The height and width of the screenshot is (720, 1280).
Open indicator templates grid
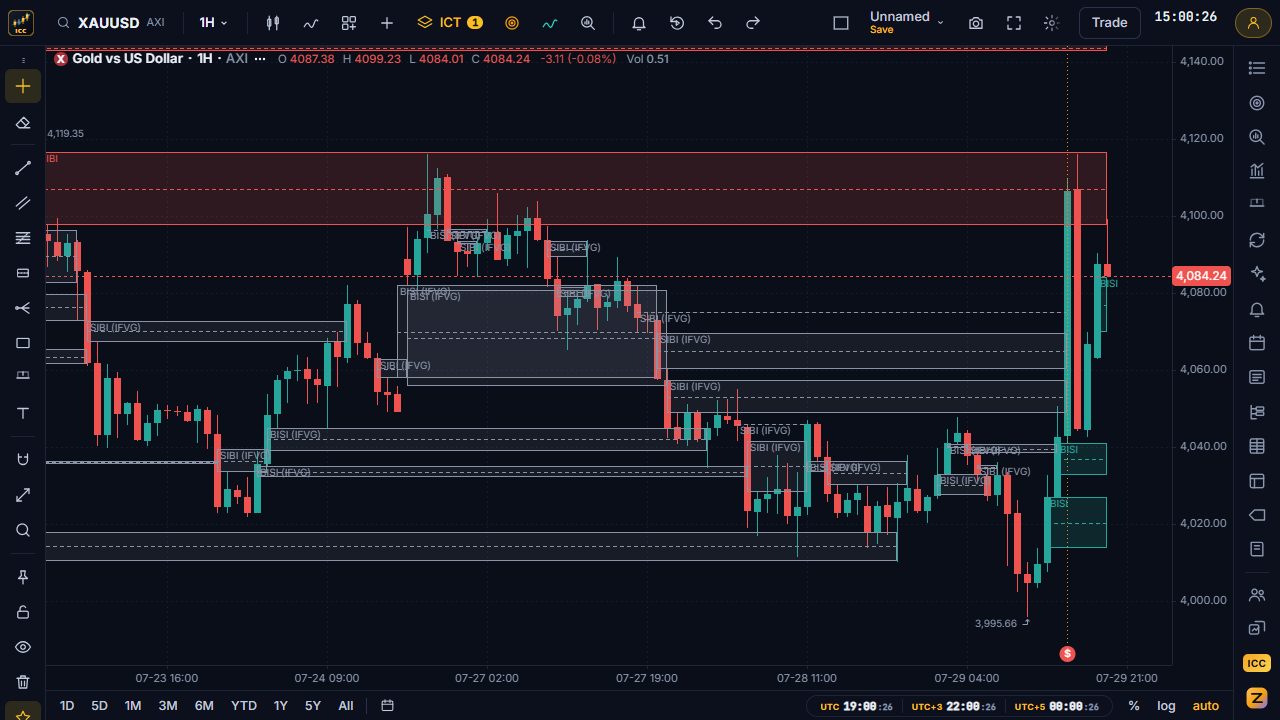(349, 22)
